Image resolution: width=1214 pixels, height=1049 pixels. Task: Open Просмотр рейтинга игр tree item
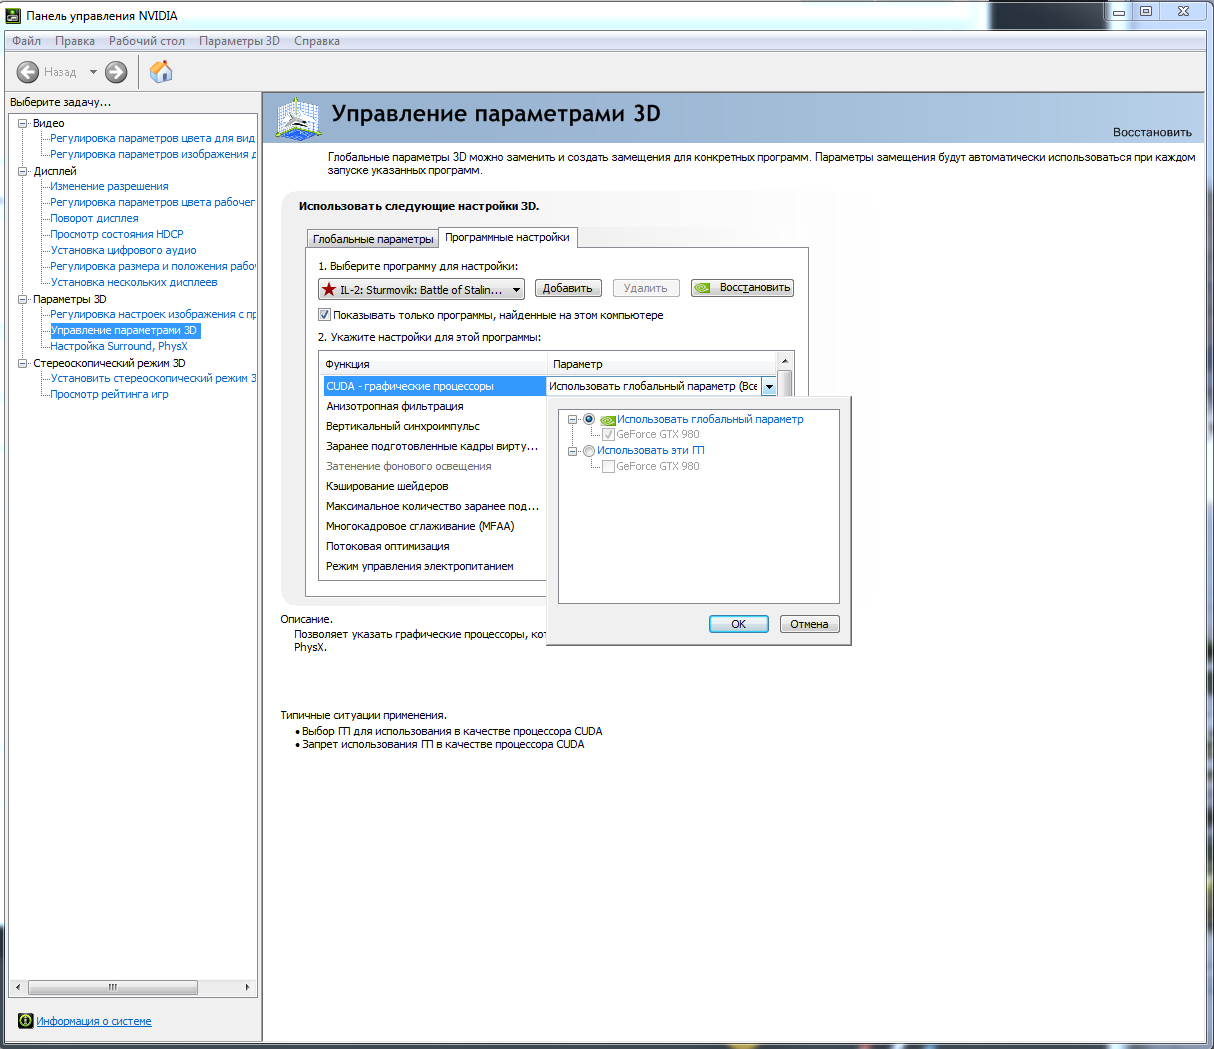[109, 394]
